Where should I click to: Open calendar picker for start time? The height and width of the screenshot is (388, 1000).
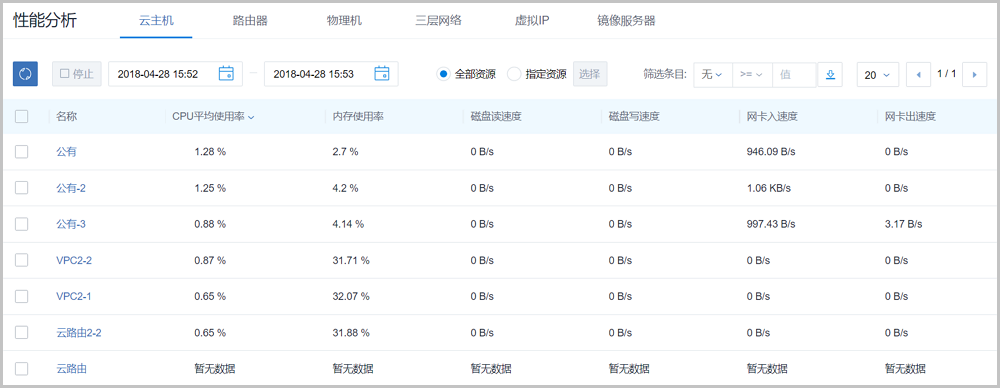pos(226,73)
